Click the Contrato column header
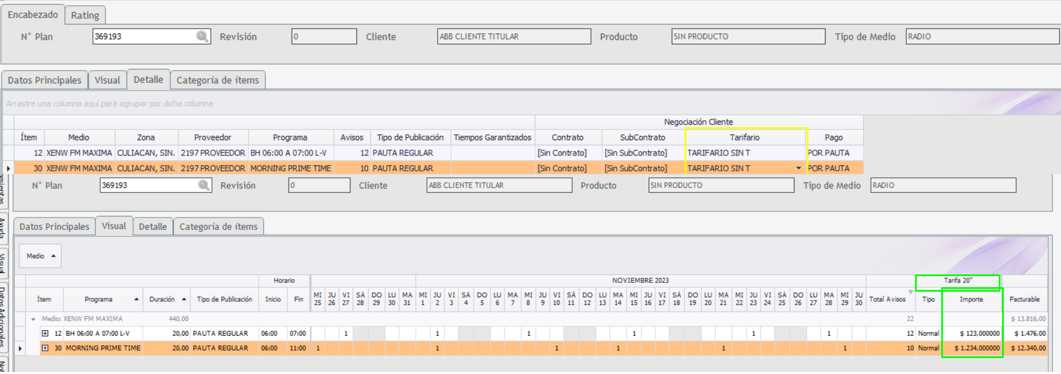Screen dimensions: 1061x374 tap(568, 137)
